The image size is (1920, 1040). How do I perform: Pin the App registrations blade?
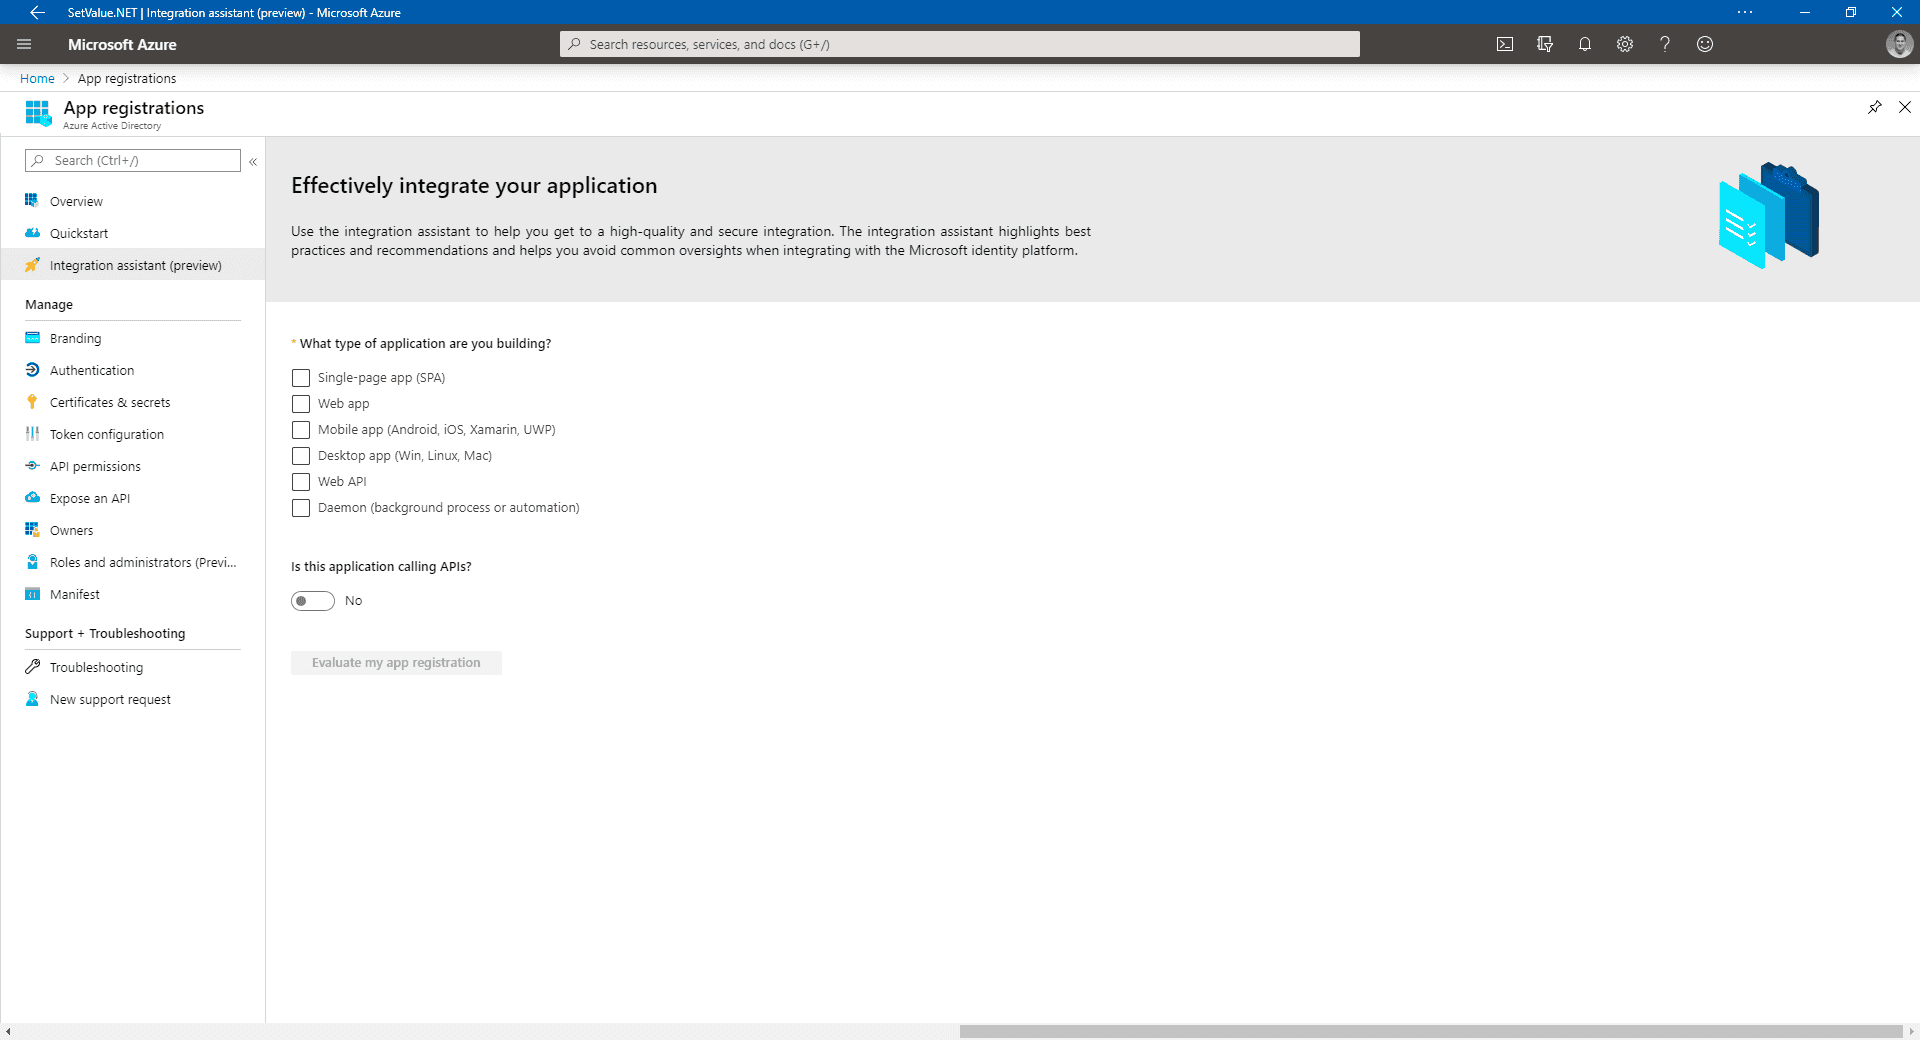pos(1875,107)
